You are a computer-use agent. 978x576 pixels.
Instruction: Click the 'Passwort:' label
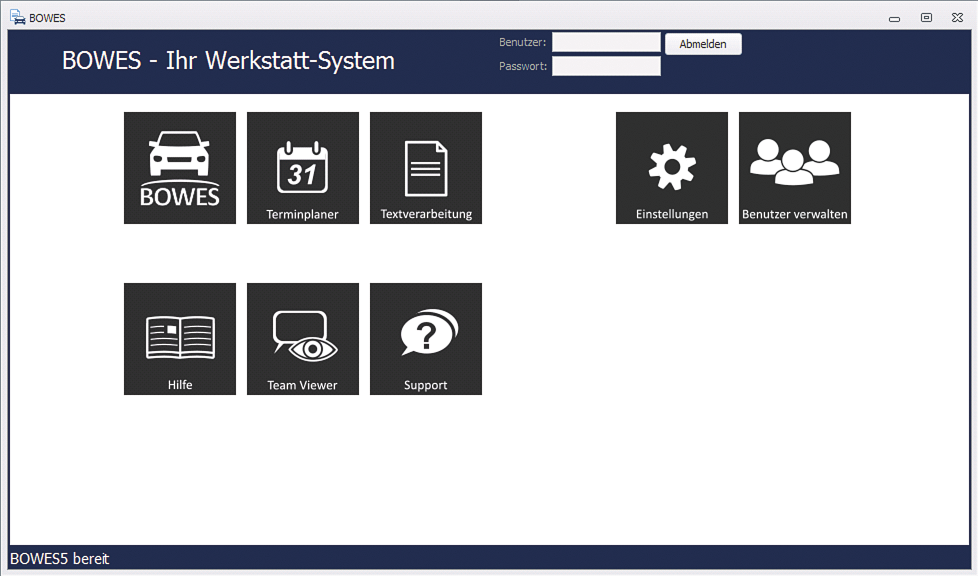pos(522,66)
